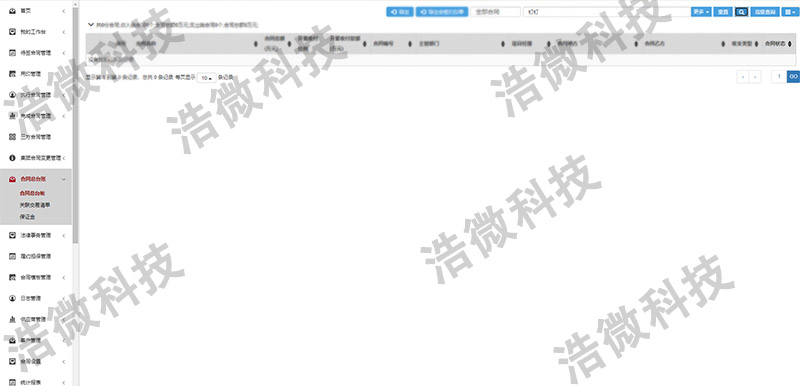Open the page size dropdown showing 10
Viewport: 800px width, 386px height.
(x=207, y=78)
